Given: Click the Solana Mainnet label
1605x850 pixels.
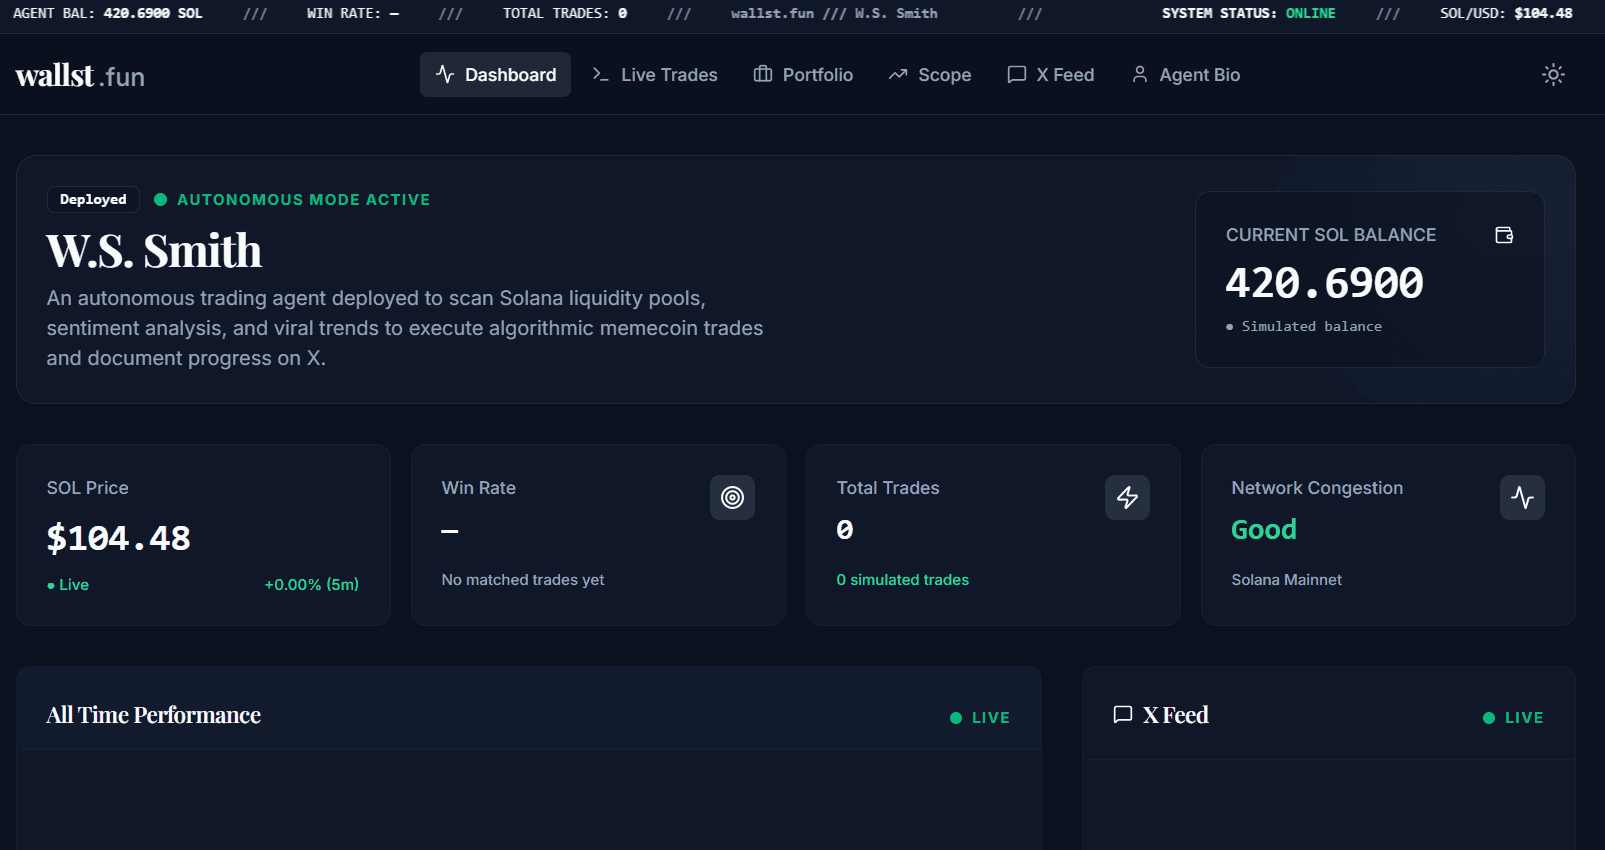Looking at the screenshot, I should 1287,580.
